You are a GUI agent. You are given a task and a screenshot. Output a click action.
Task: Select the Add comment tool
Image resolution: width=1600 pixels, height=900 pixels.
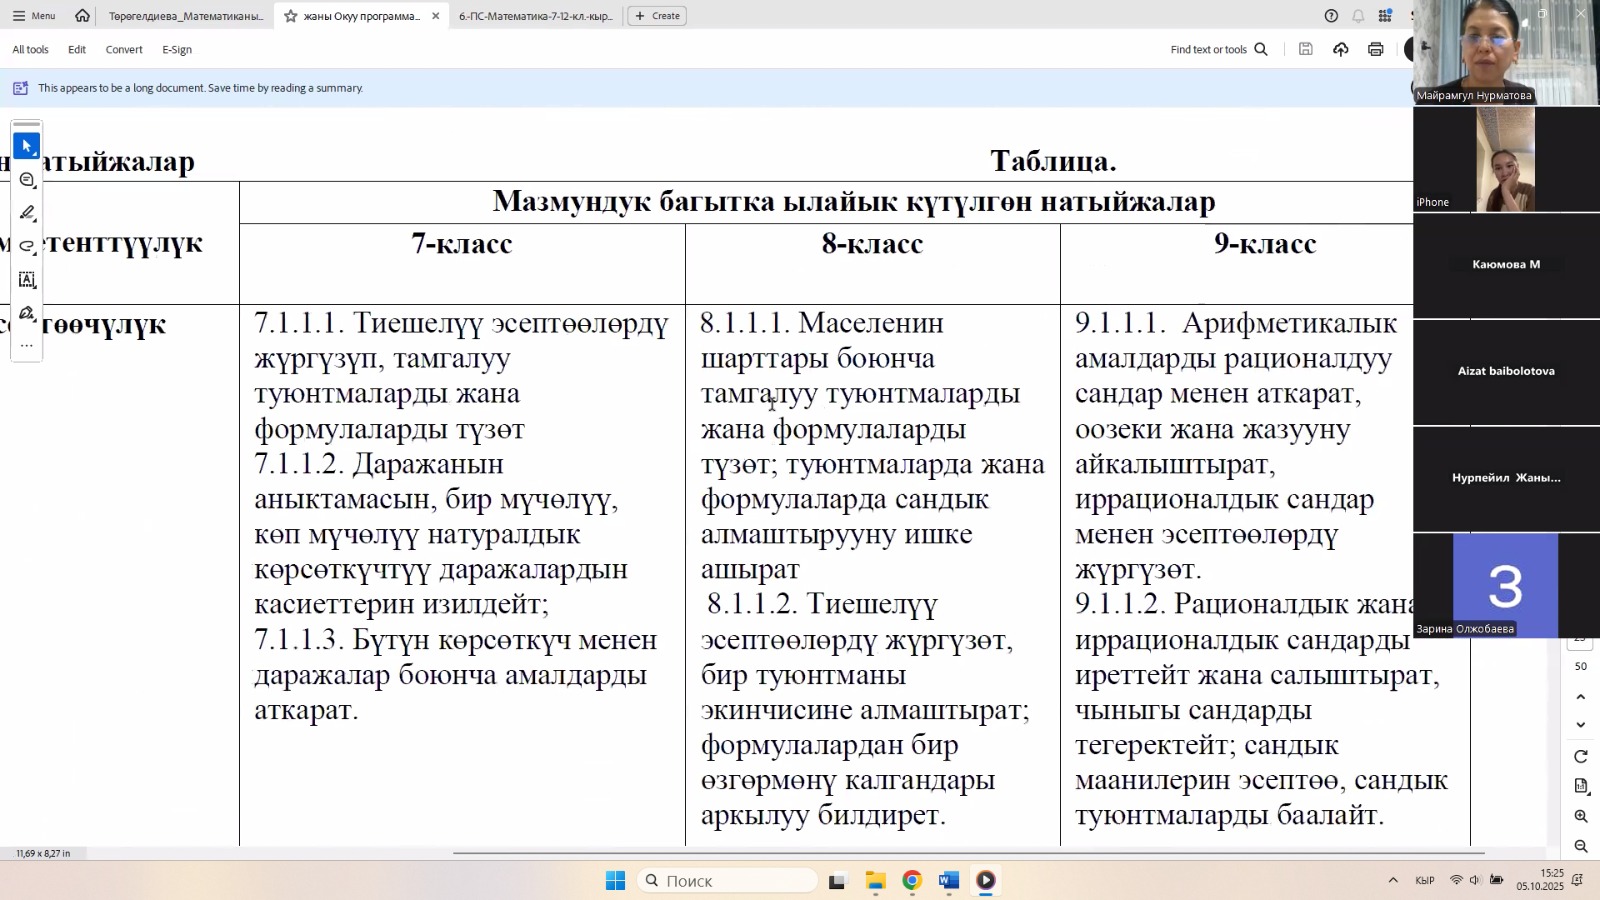tap(27, 180)
